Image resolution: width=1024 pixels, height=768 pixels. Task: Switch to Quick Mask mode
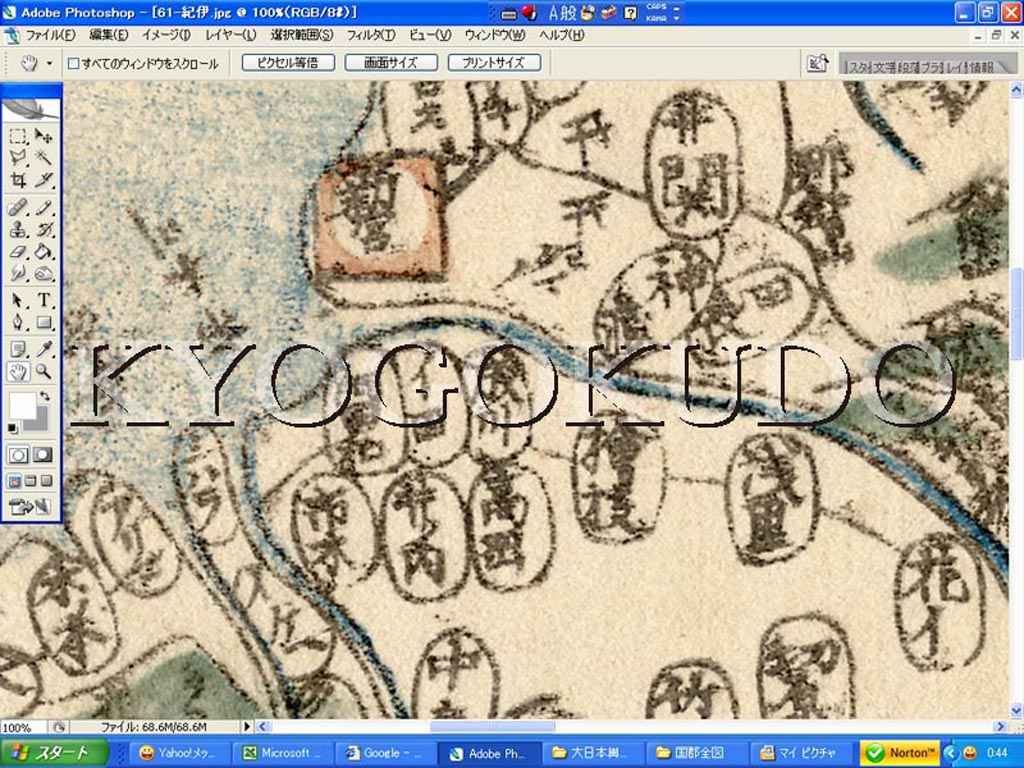43,455
